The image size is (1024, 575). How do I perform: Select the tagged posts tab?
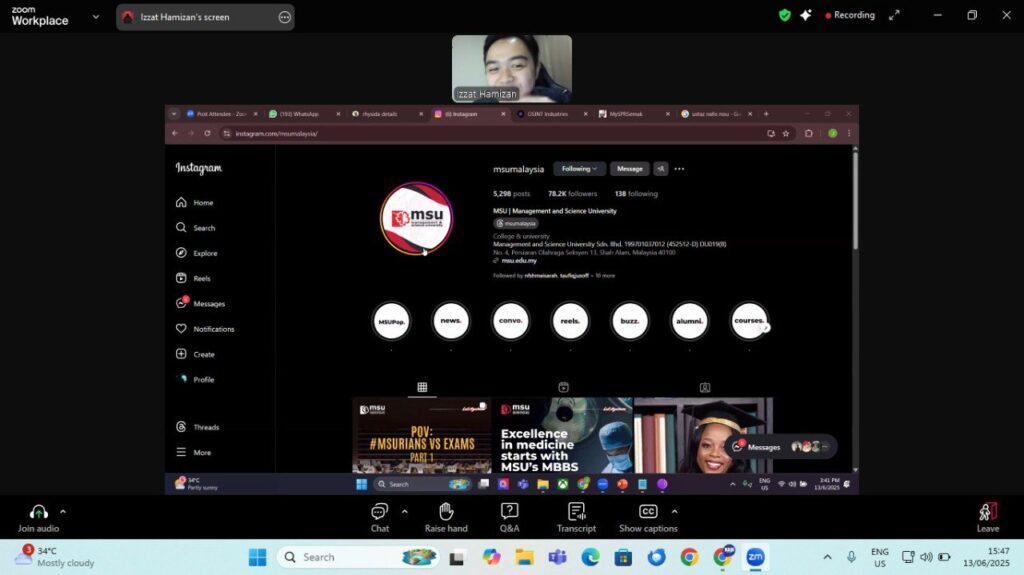pyautogui.click(x=705, y=387)
